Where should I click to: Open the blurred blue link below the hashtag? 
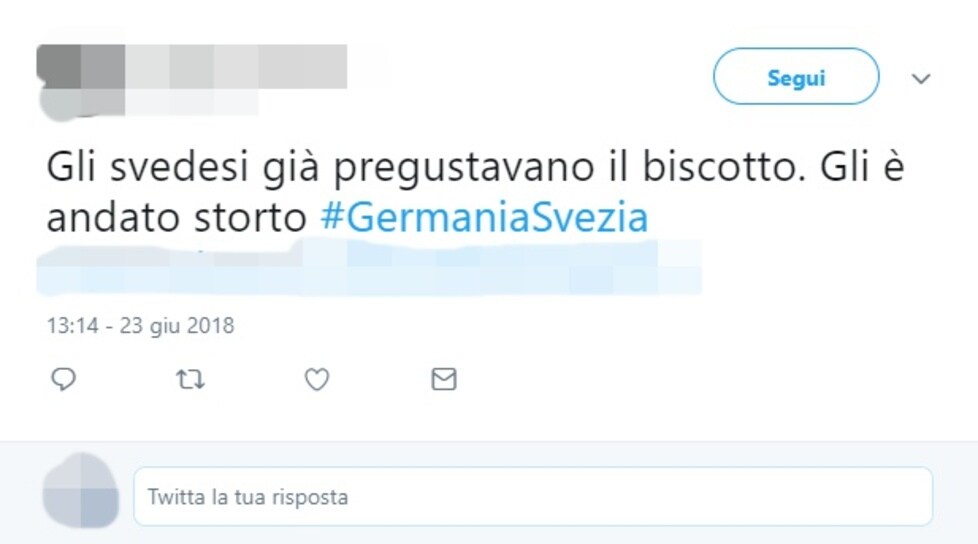[368, 268]
